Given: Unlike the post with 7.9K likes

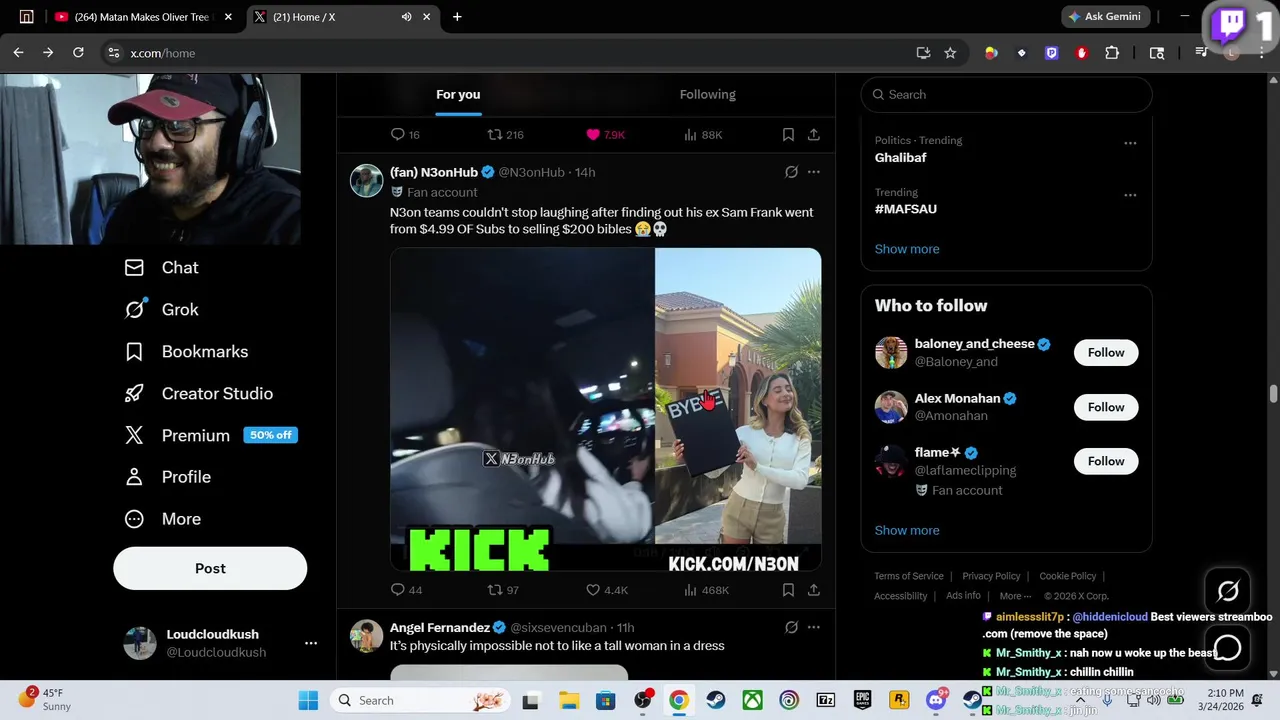Looking at the screenshot, I should tap(605, 134).
